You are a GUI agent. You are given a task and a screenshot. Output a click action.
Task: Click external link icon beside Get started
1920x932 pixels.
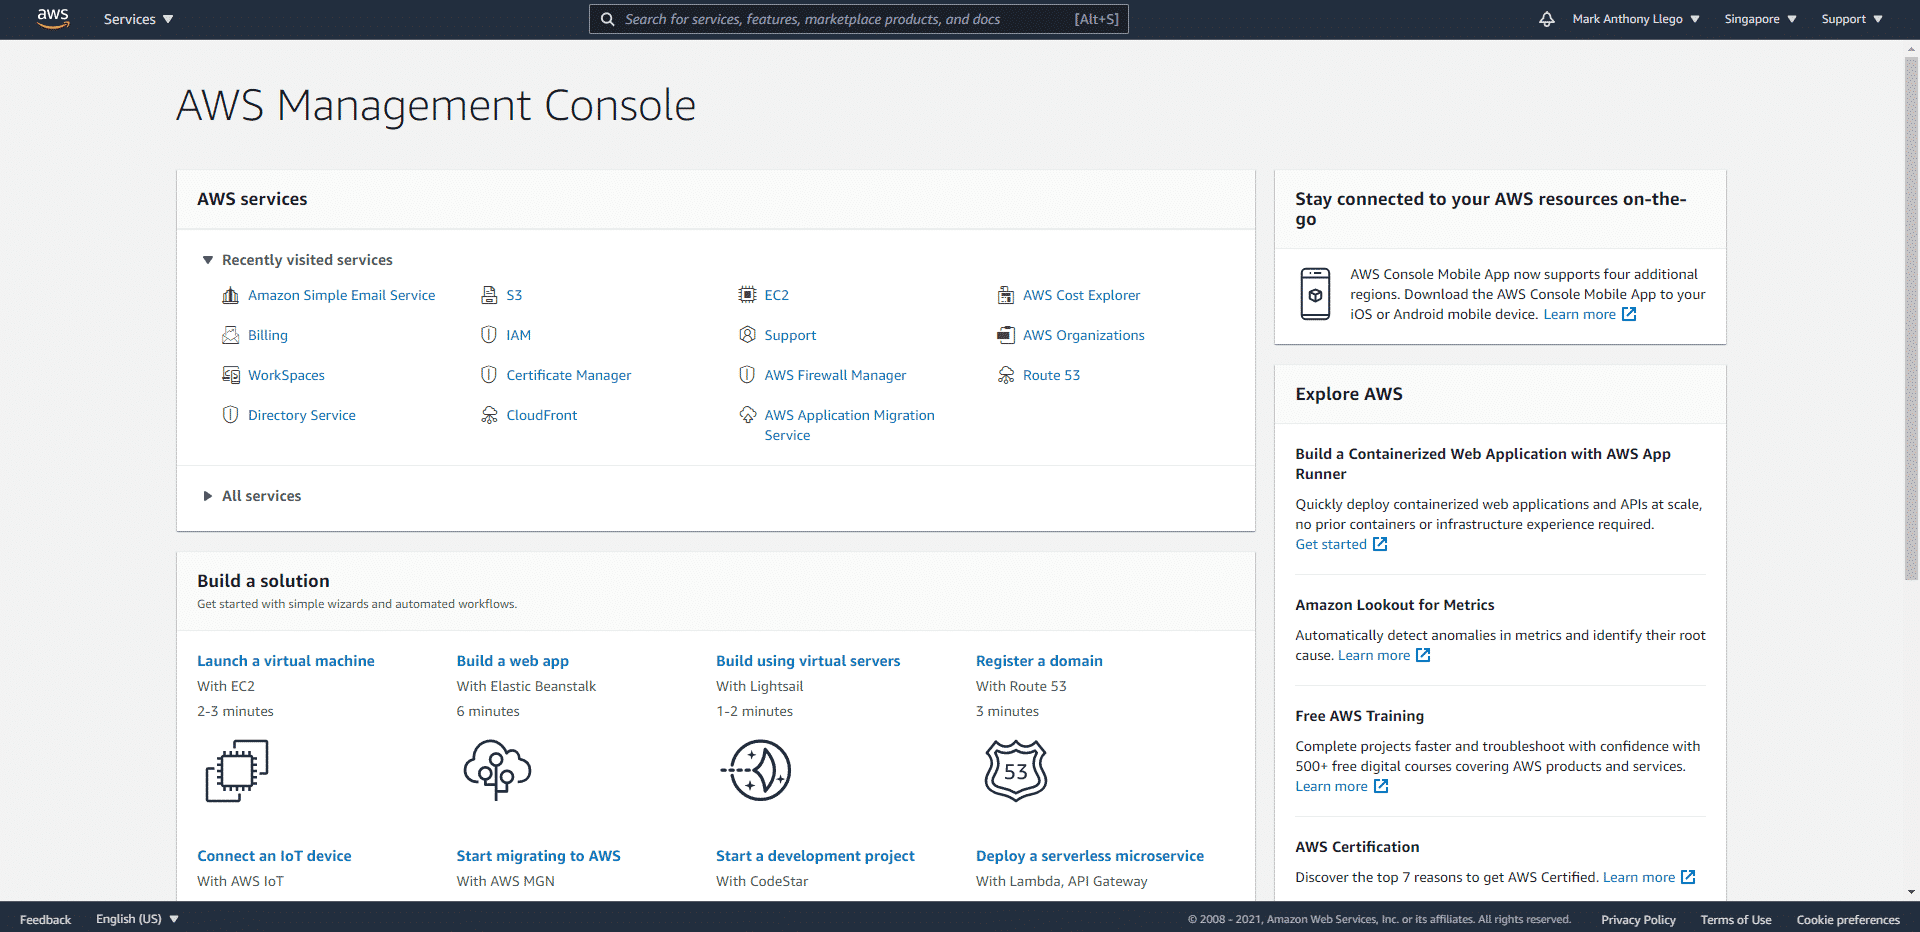click(x=1380, y=544)
